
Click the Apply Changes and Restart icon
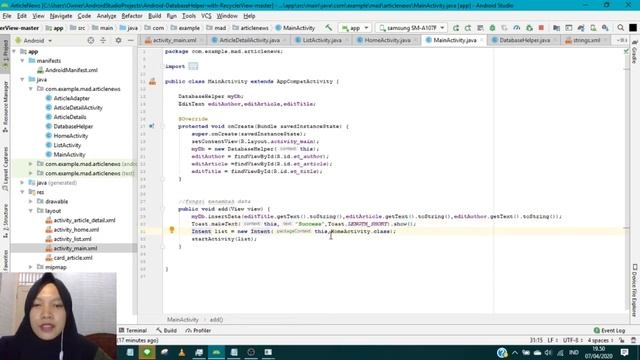coord(468,28)
